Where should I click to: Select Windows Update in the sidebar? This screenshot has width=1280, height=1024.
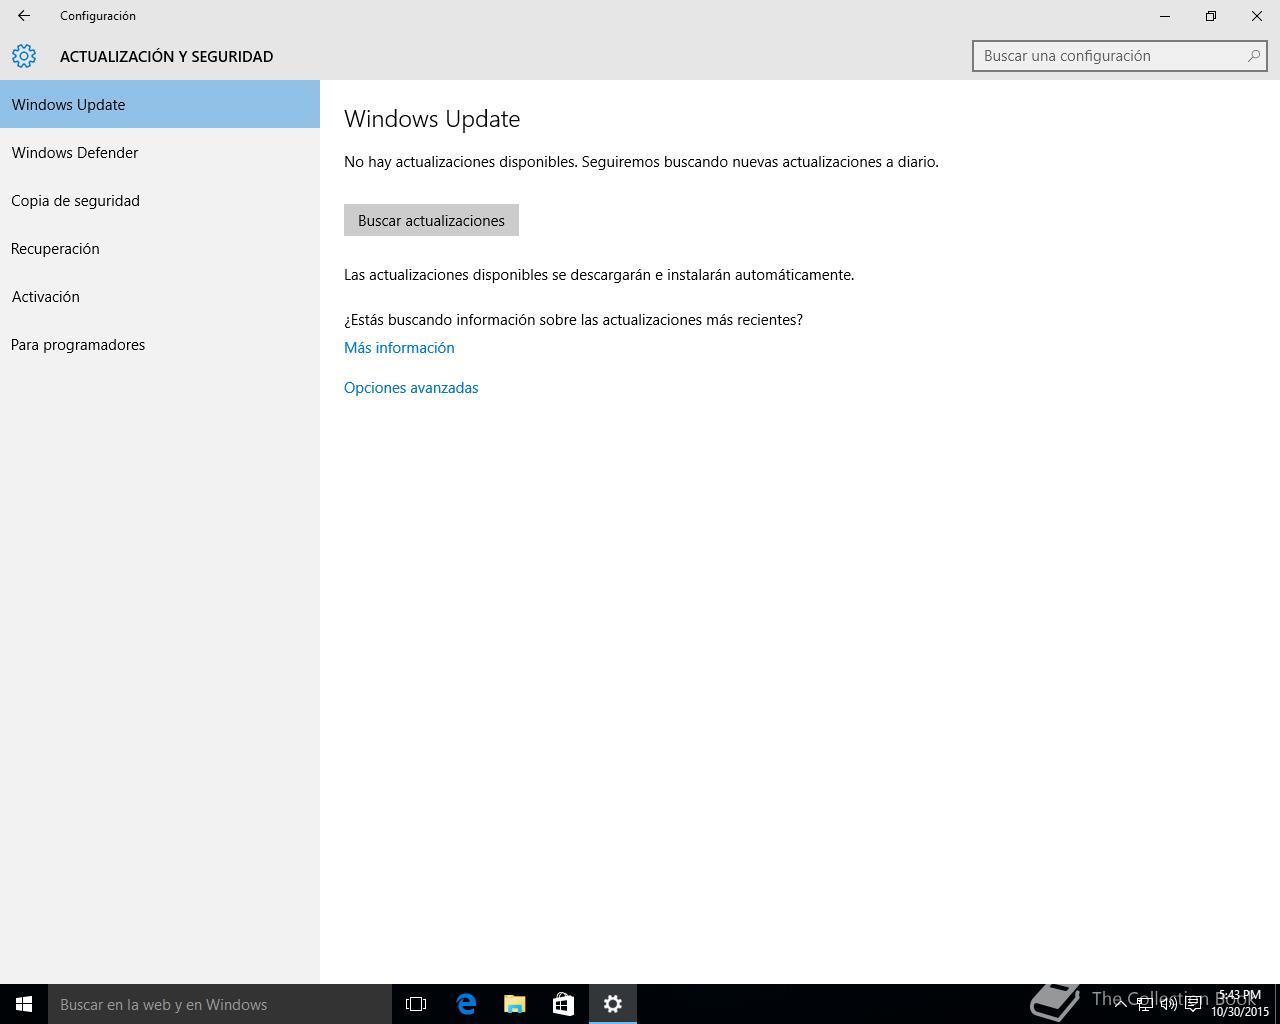pyautogui.click(x=160, y=104)
